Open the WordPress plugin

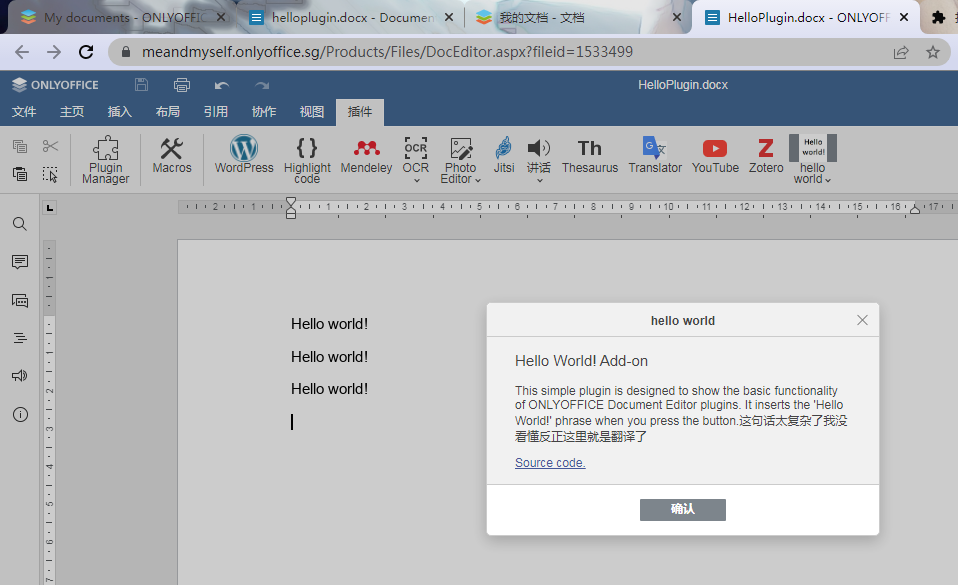click(x=244, y=154)
